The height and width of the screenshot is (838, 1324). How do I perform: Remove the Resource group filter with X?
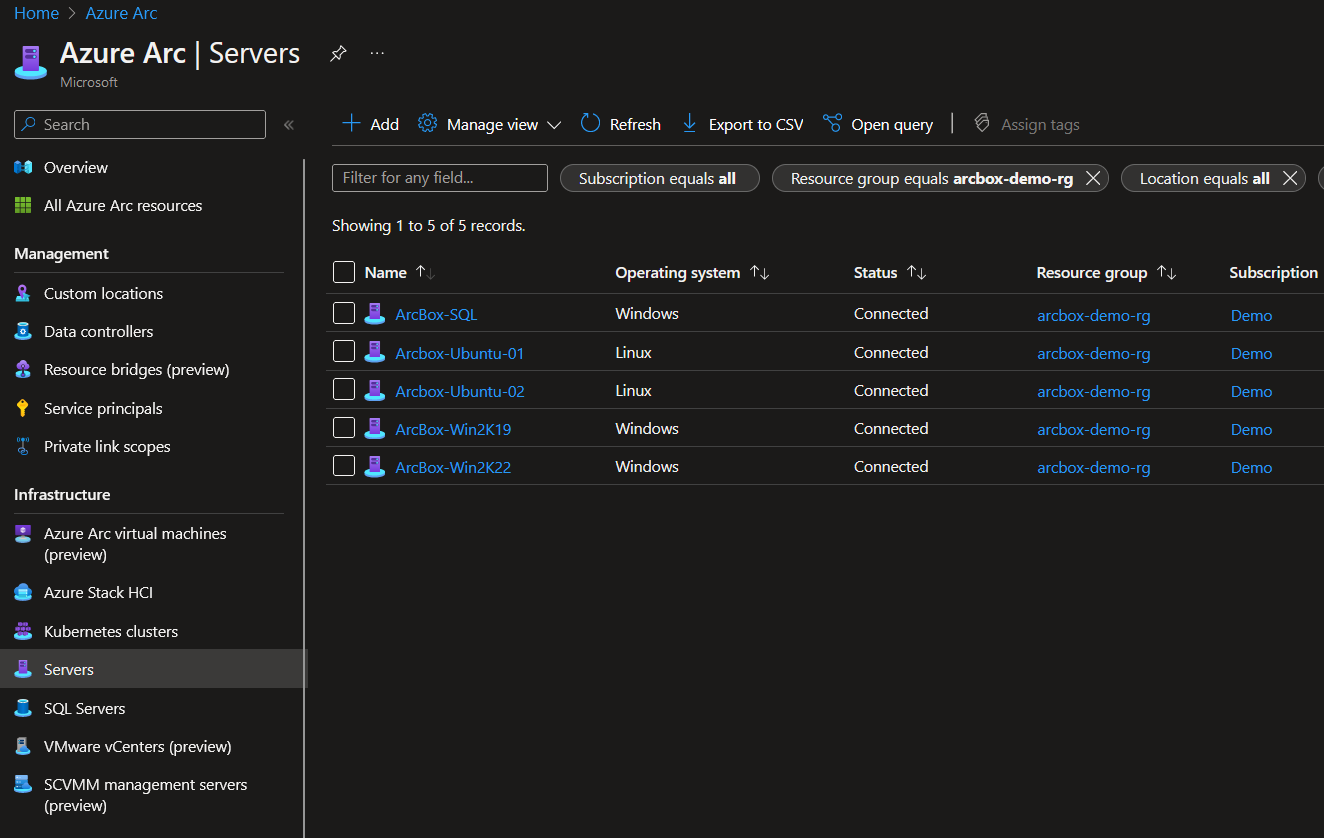(1093, 178)
